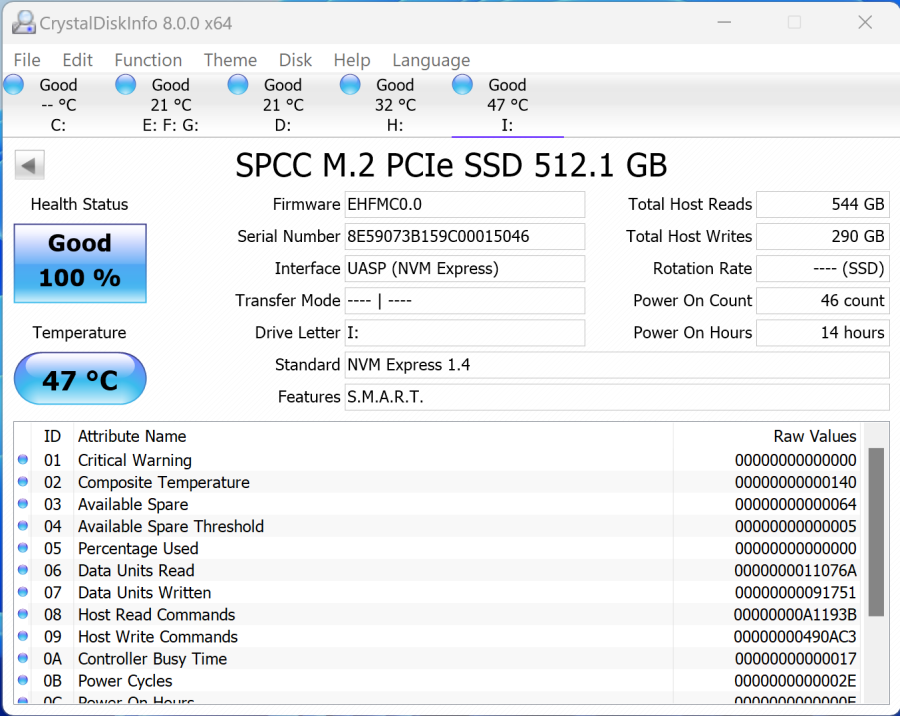Click the Firmware field EHFMC0.0
This screenshot has height=716, width=900.
pyautogui.click(x=465, y=204)
